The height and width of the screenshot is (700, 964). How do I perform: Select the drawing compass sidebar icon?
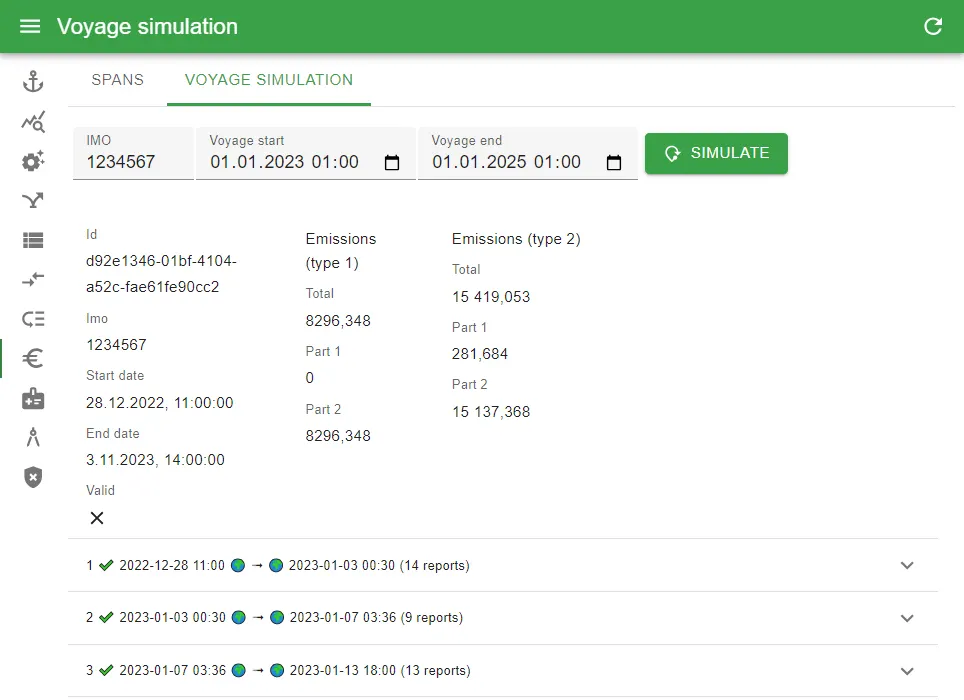pyautogui.click(x=33, y=438)
